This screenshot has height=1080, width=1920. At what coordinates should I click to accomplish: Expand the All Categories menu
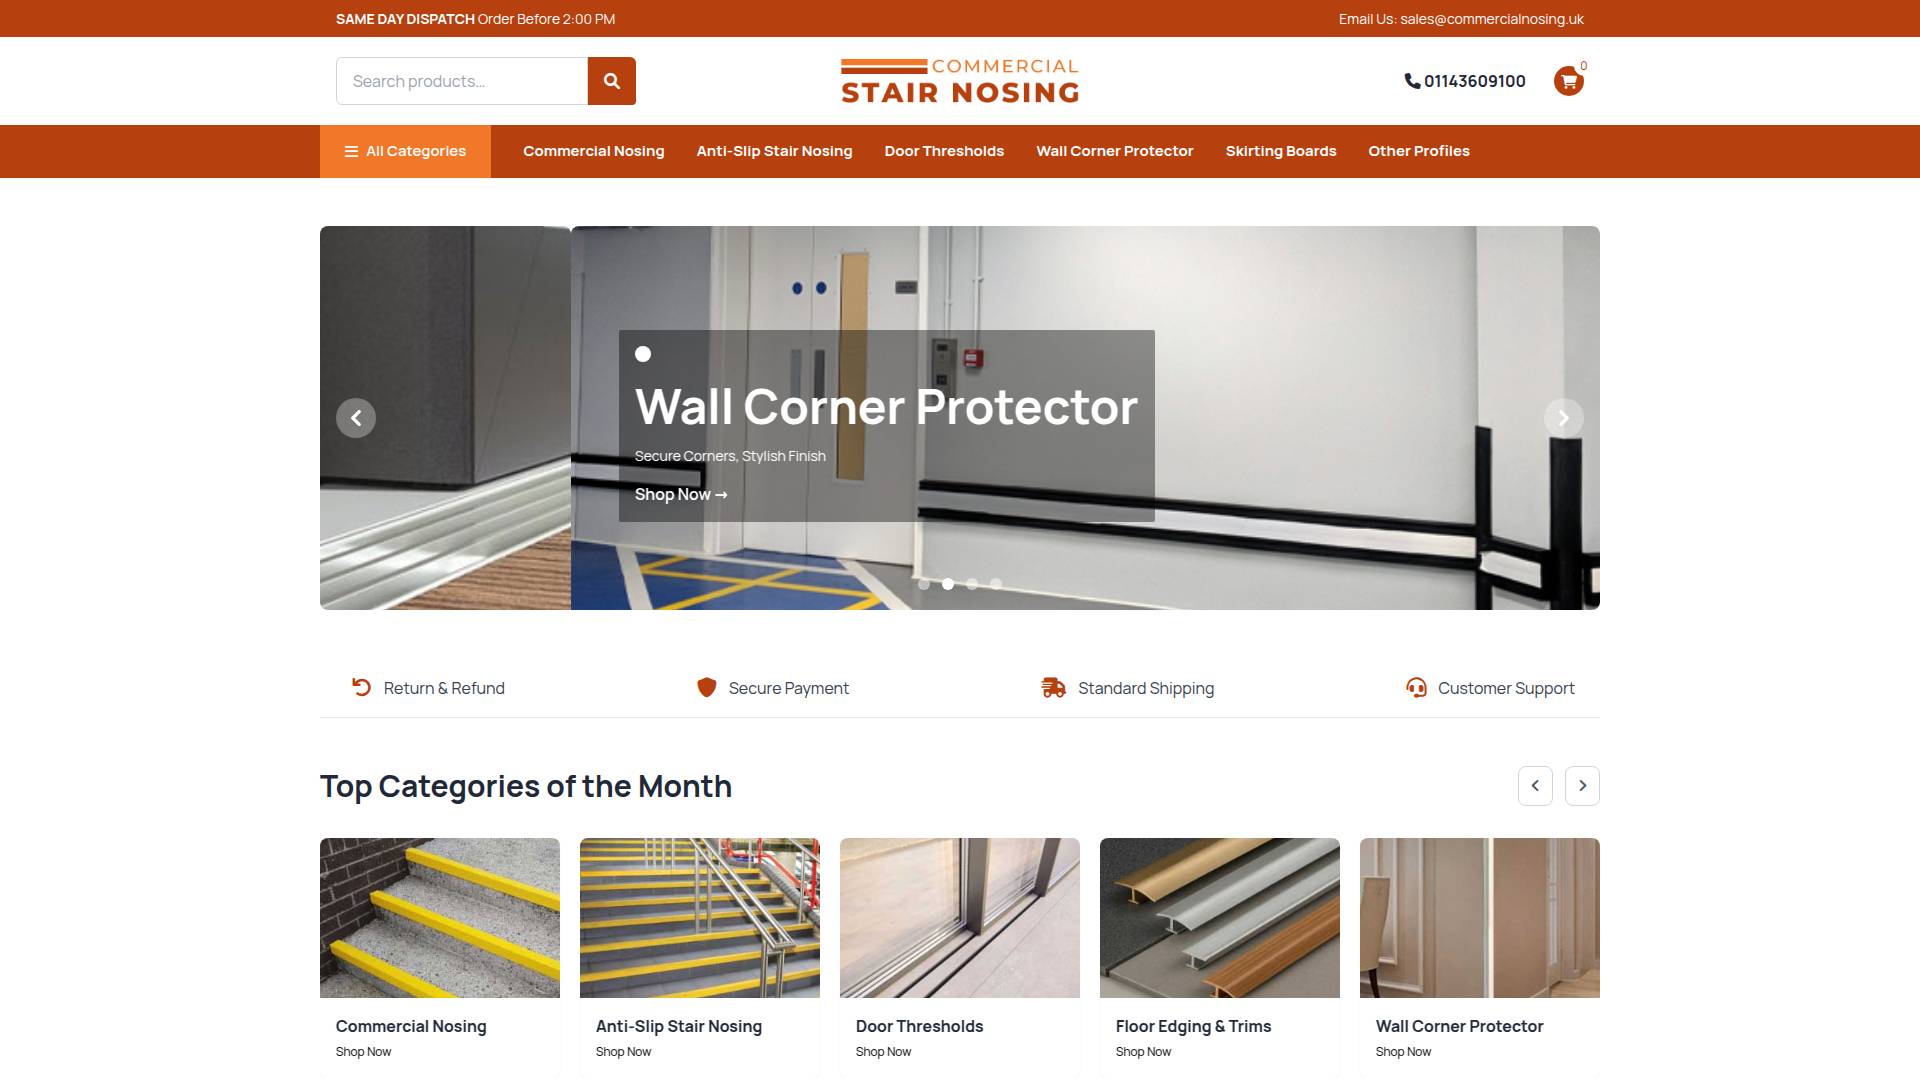click(405, 151)
